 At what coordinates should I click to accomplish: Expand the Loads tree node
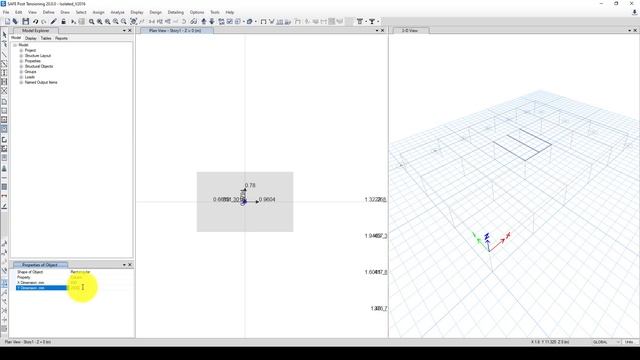(x=21, y=77)
